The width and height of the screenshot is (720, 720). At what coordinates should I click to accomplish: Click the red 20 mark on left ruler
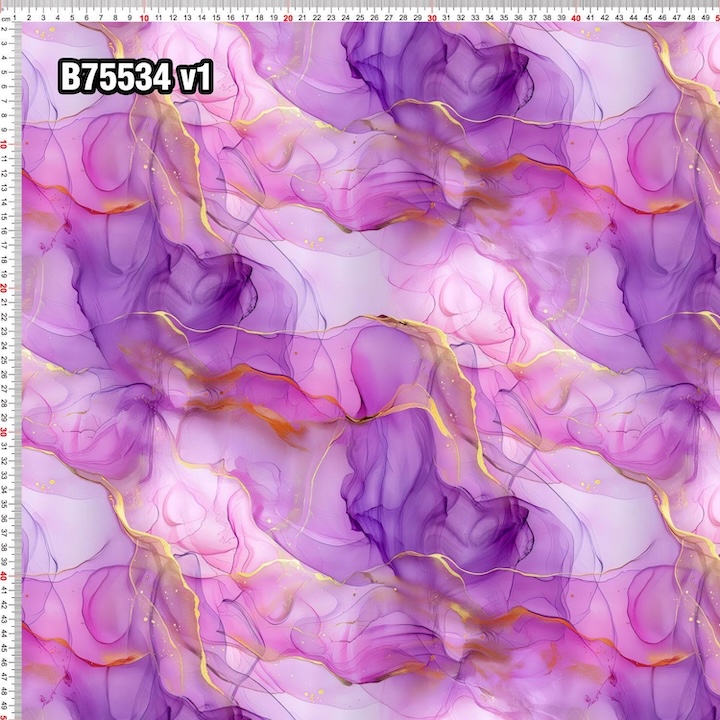(x=6, y=288)
